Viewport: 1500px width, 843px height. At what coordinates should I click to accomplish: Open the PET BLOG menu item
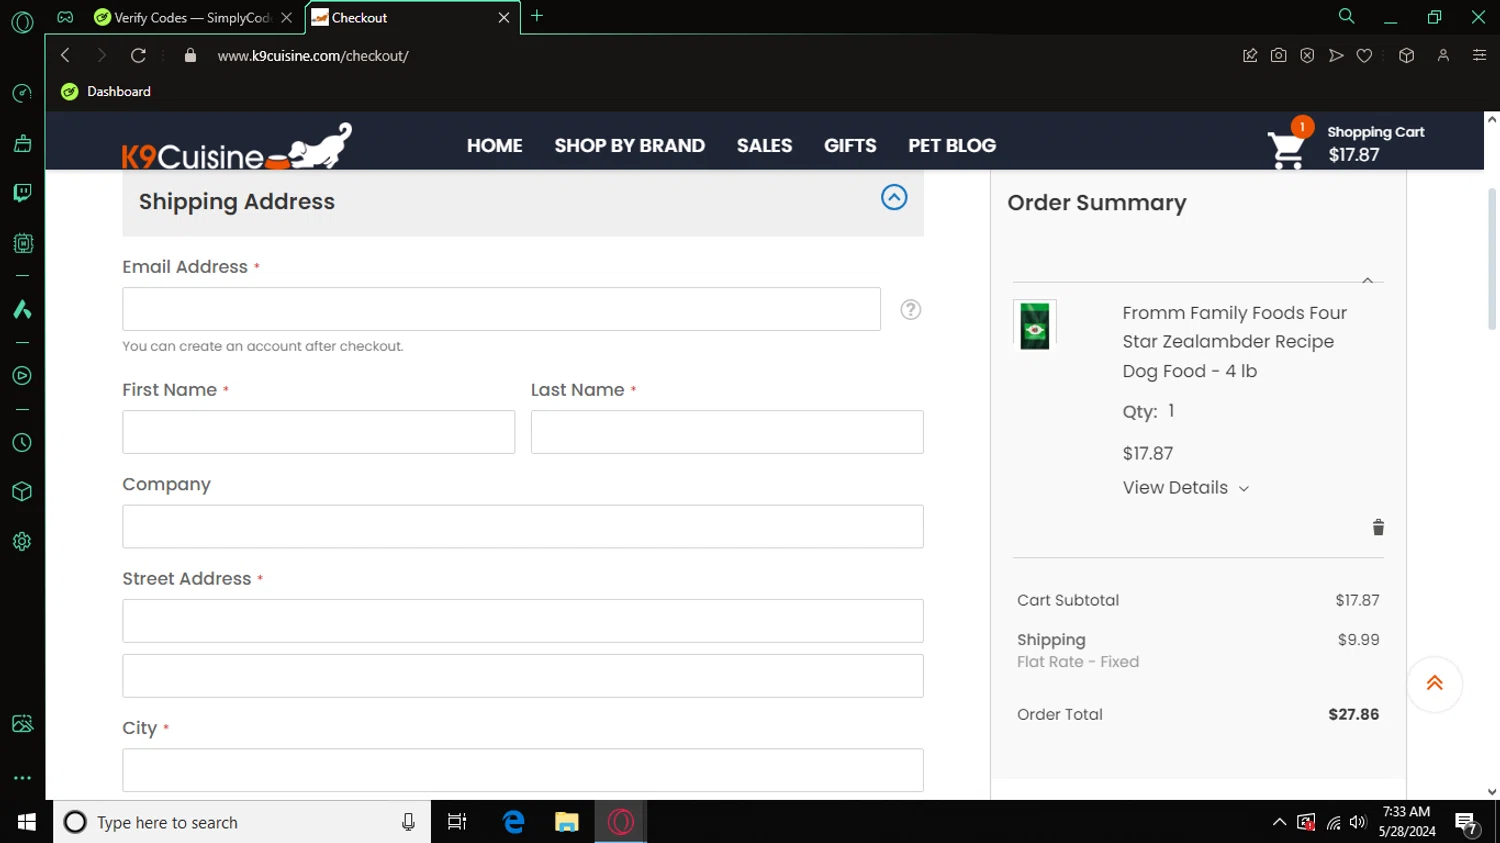(952, 146)
